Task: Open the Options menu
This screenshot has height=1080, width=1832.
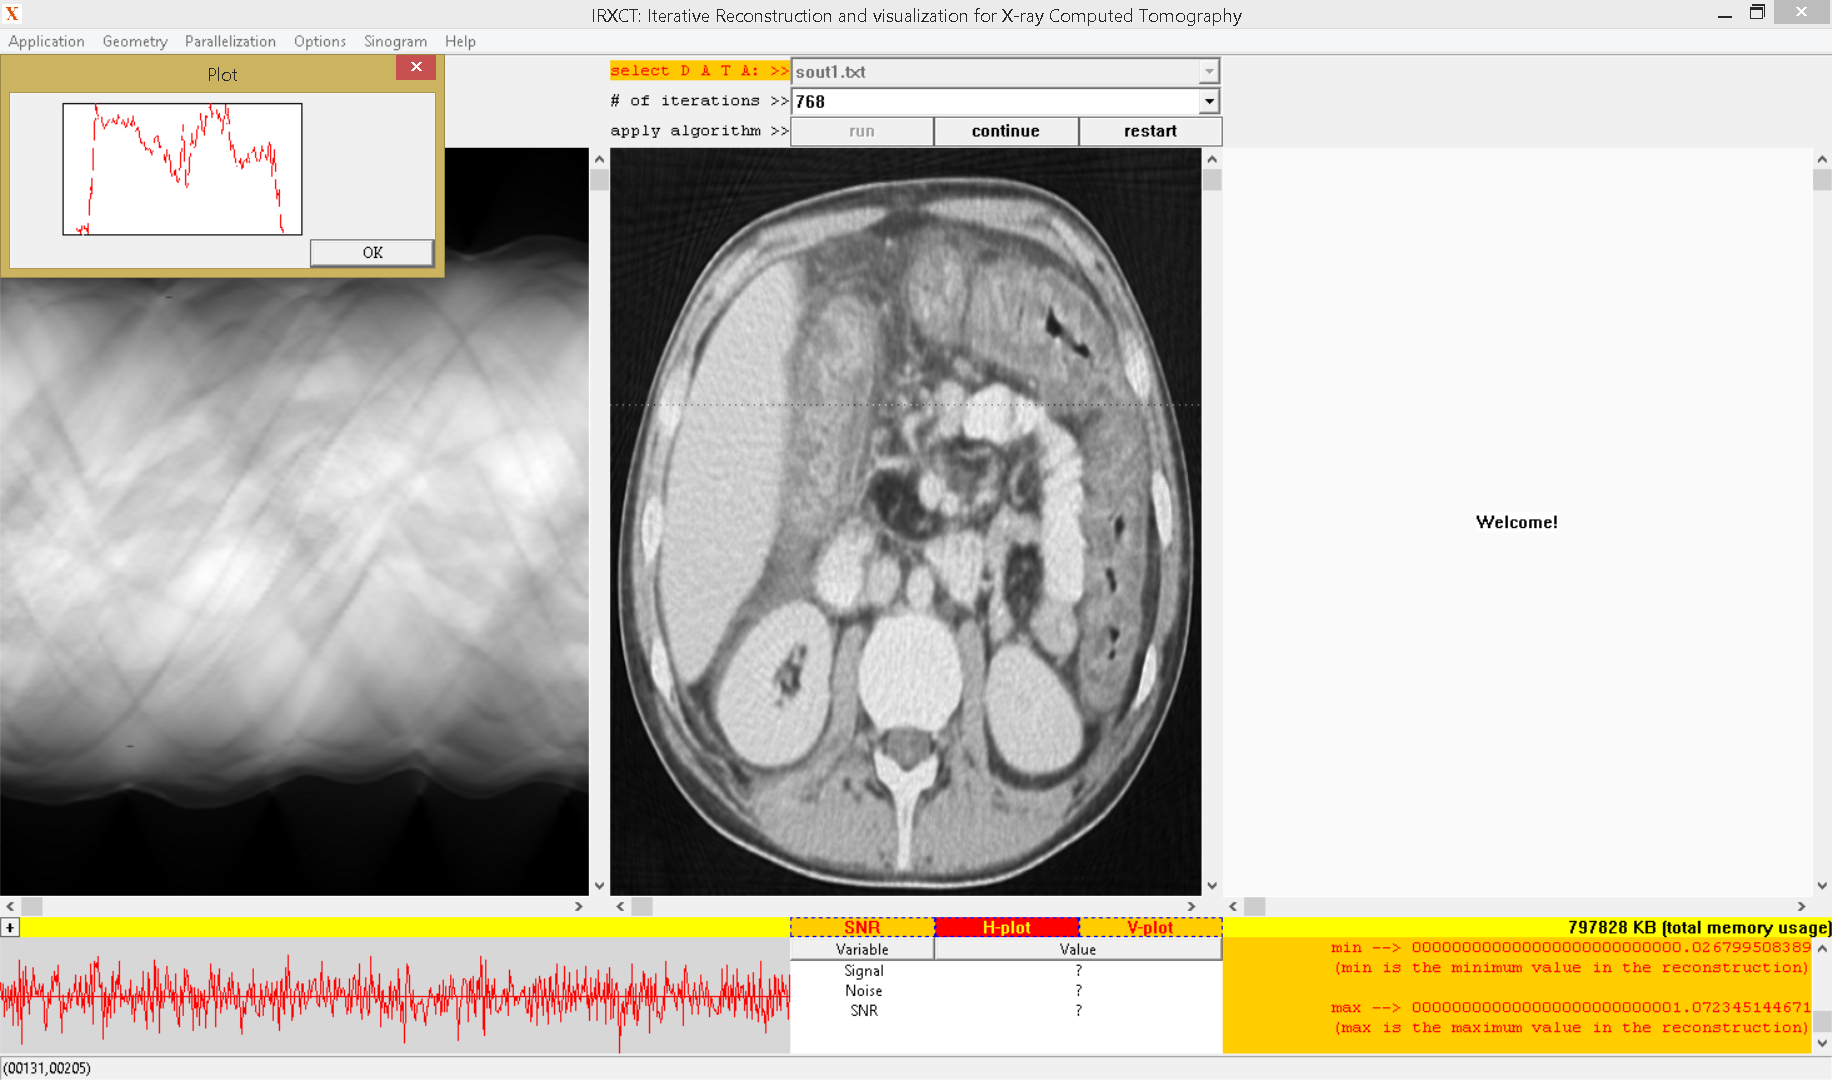Action: click(x=320, y=41)
